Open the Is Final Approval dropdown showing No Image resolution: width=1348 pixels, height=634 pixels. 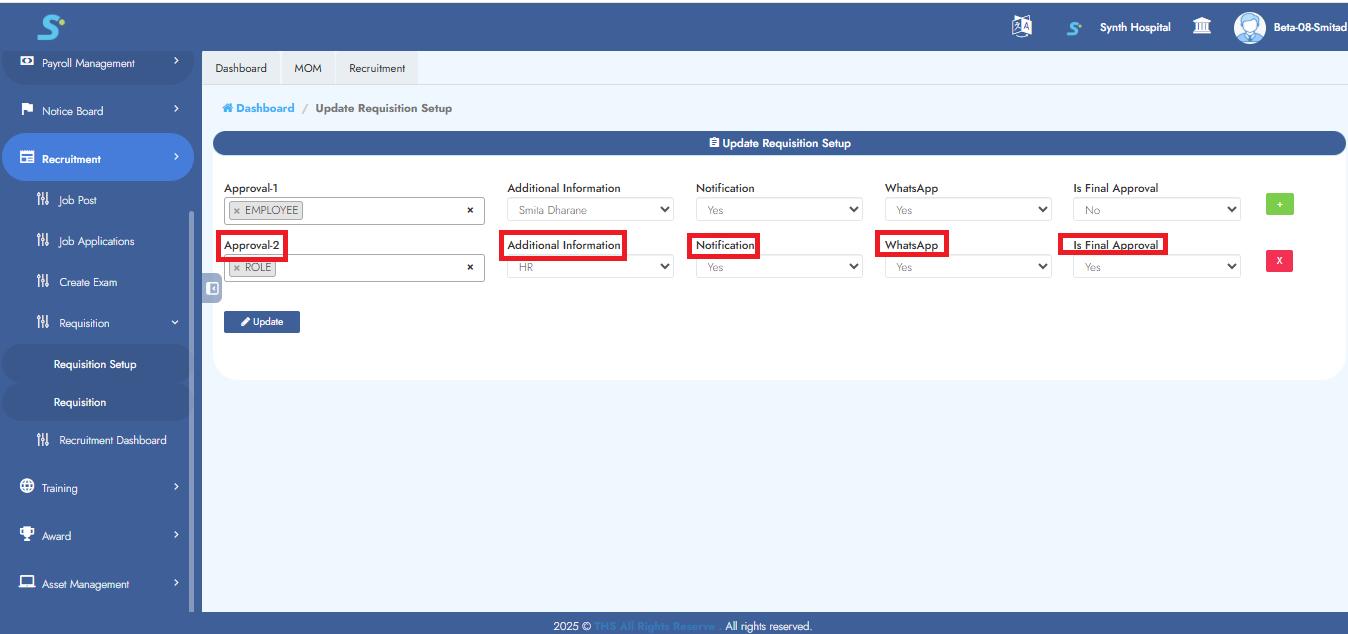tap(1156, 209)
